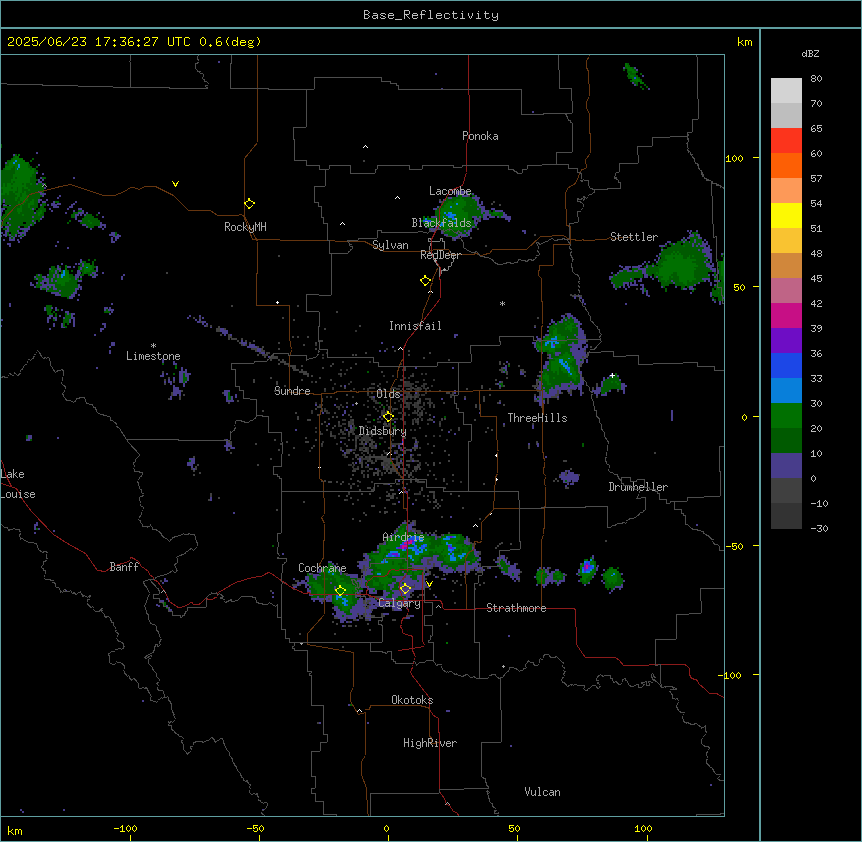The image size is (862, 842).
Task: Select the white asterisk marker above Limestone
Action: 153,346
